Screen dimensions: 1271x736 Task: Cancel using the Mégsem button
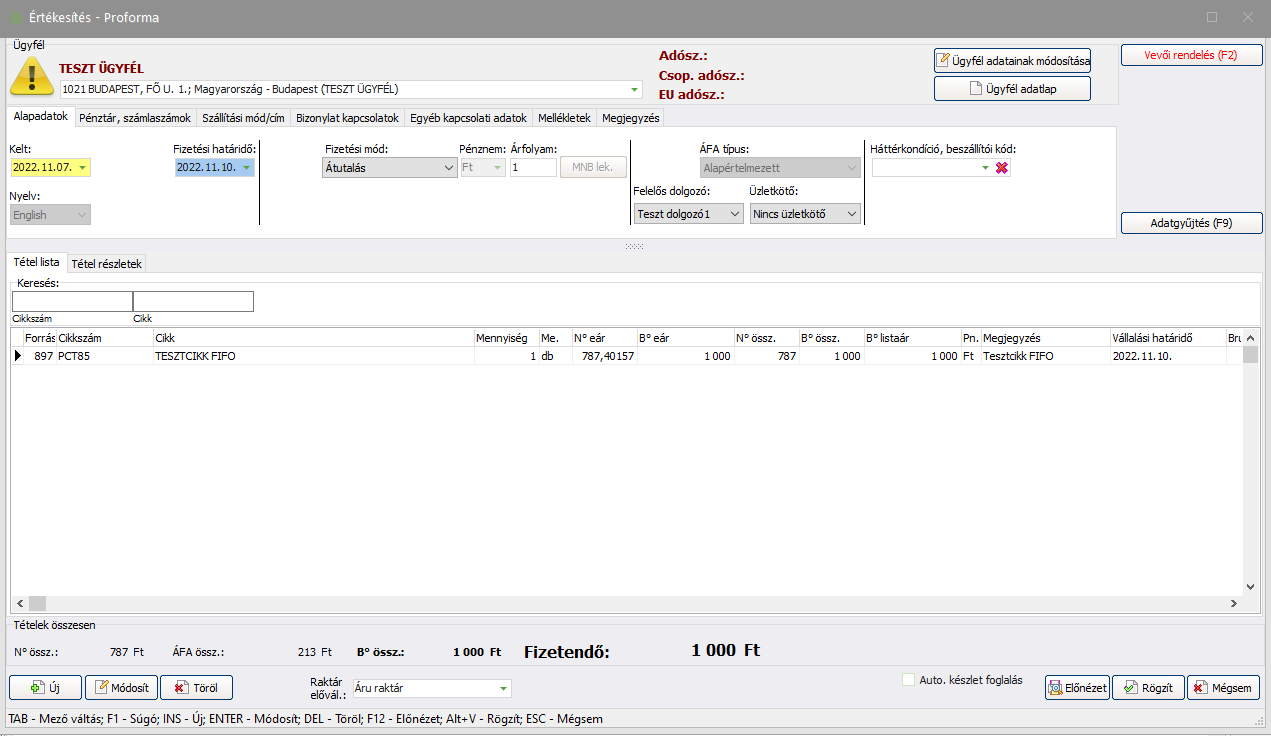click(1223, 688)
